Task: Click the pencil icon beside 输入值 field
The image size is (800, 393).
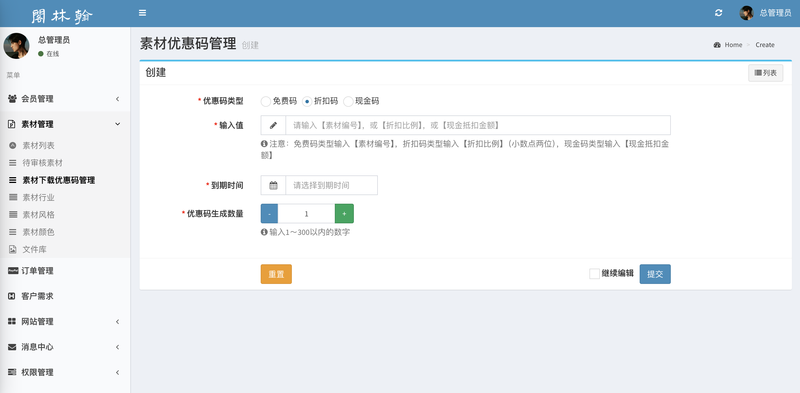Action: (273, 125)
